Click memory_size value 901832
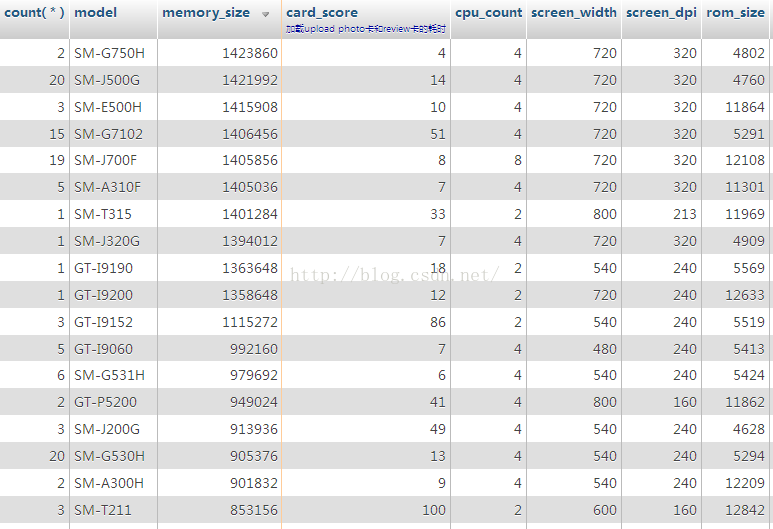Viewport: 773px width, 529px height. tap(254, 483)
